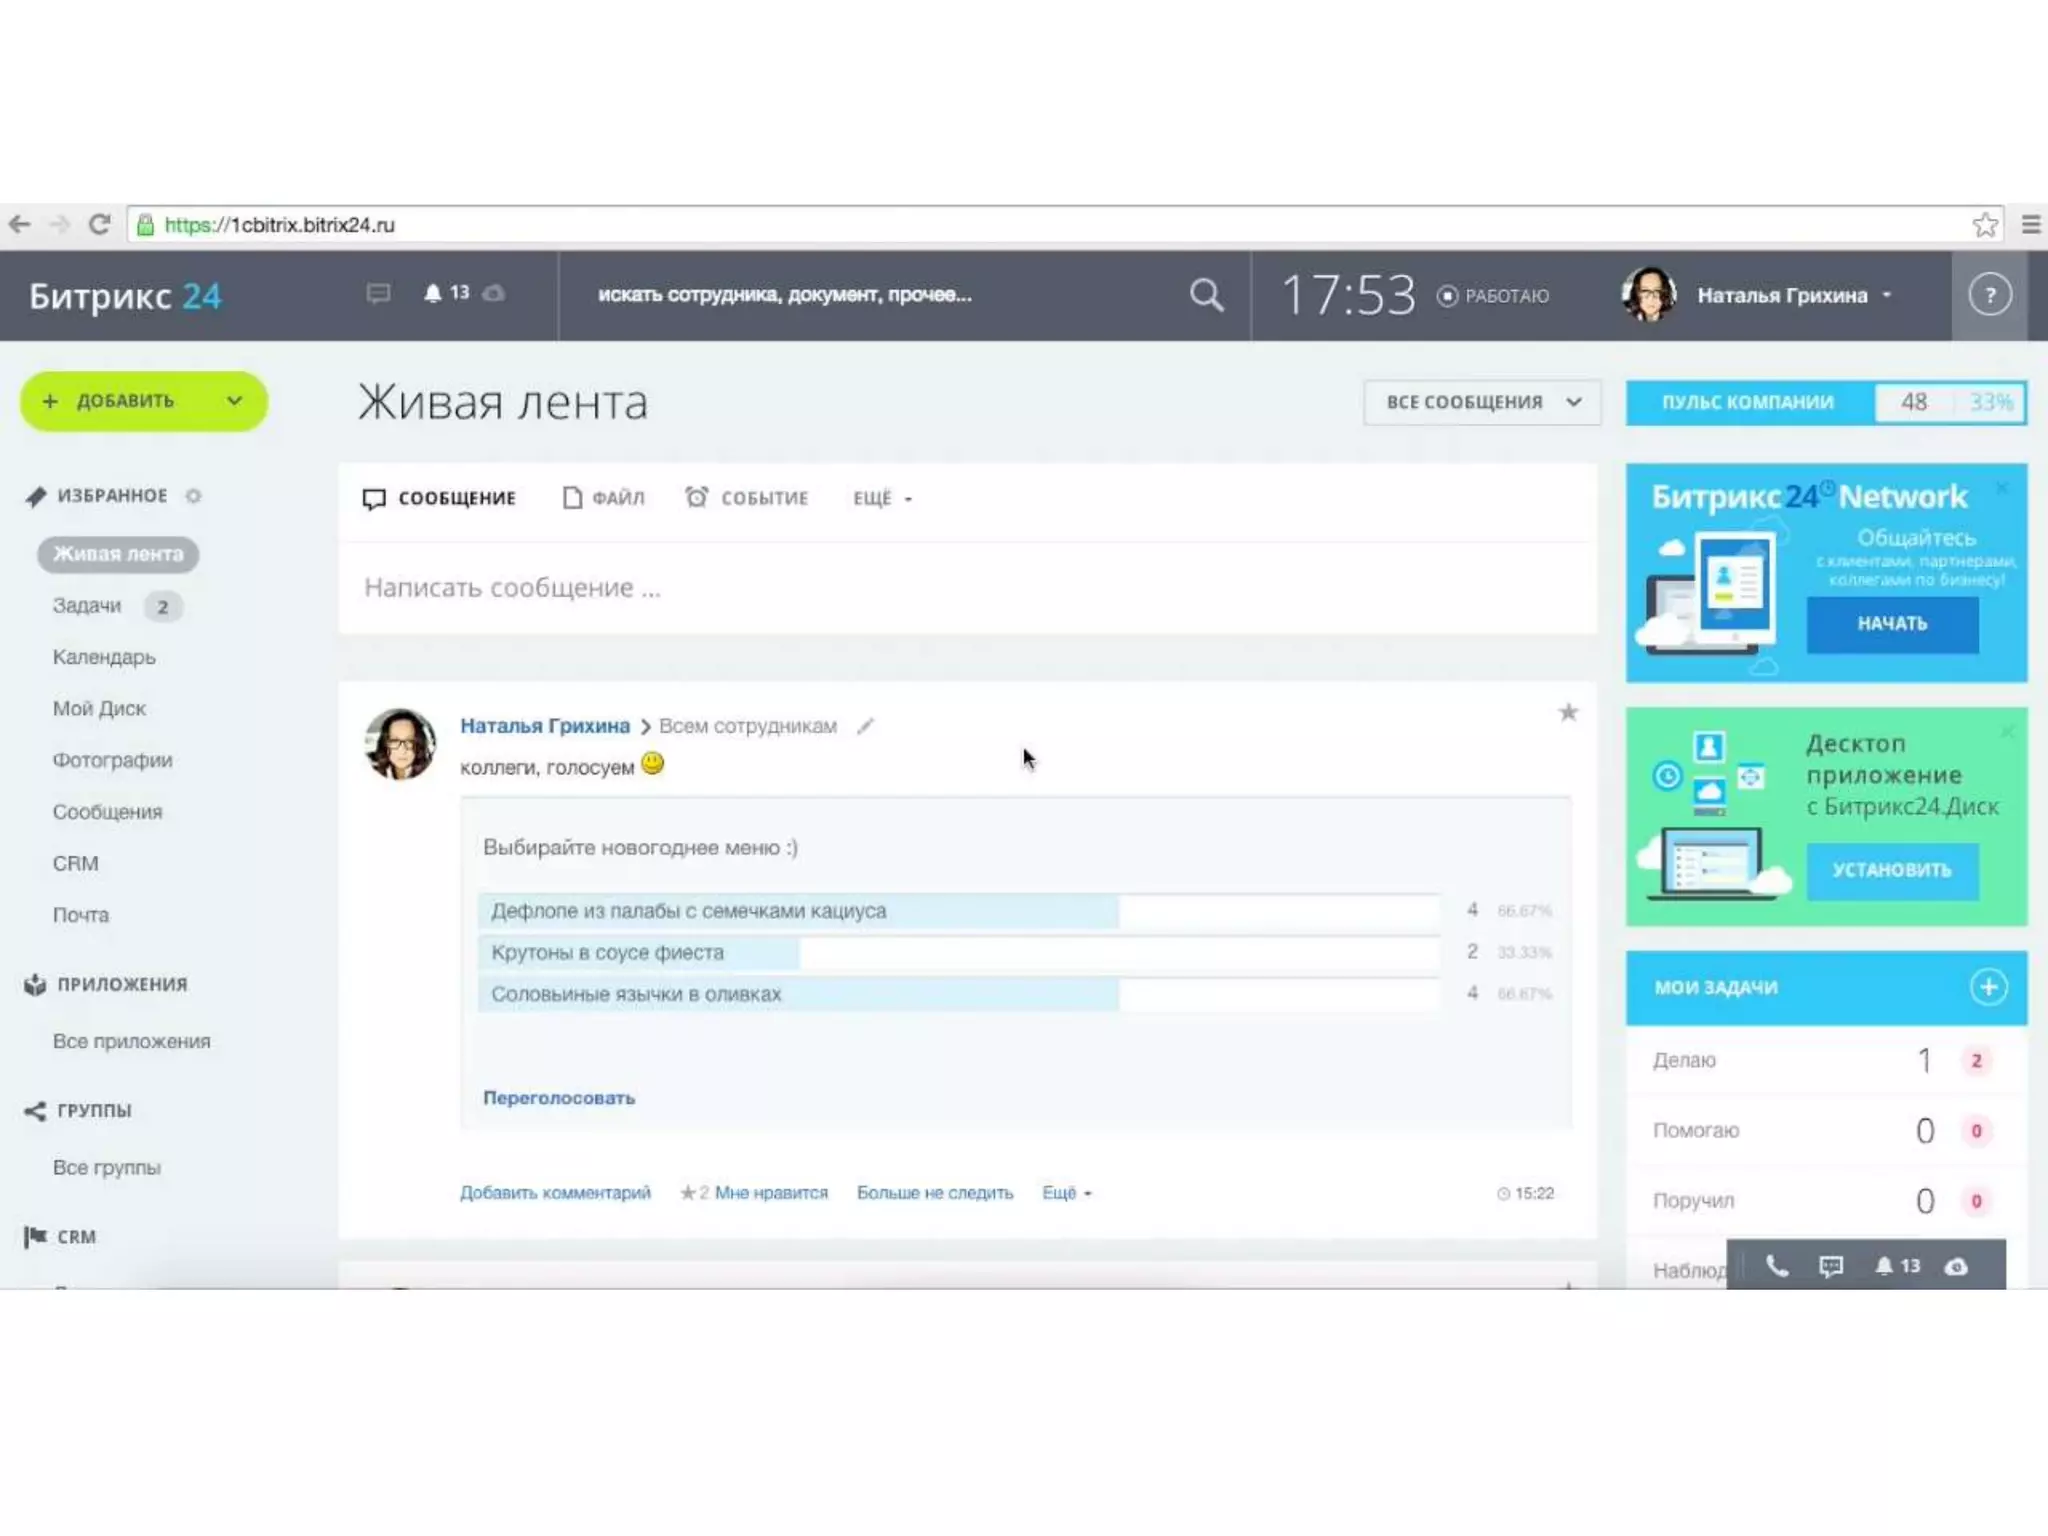This screenshot has width=2048, height=1536.
Task: Toggle Мне нравится like on the post
Action: tap(770, 1193)
